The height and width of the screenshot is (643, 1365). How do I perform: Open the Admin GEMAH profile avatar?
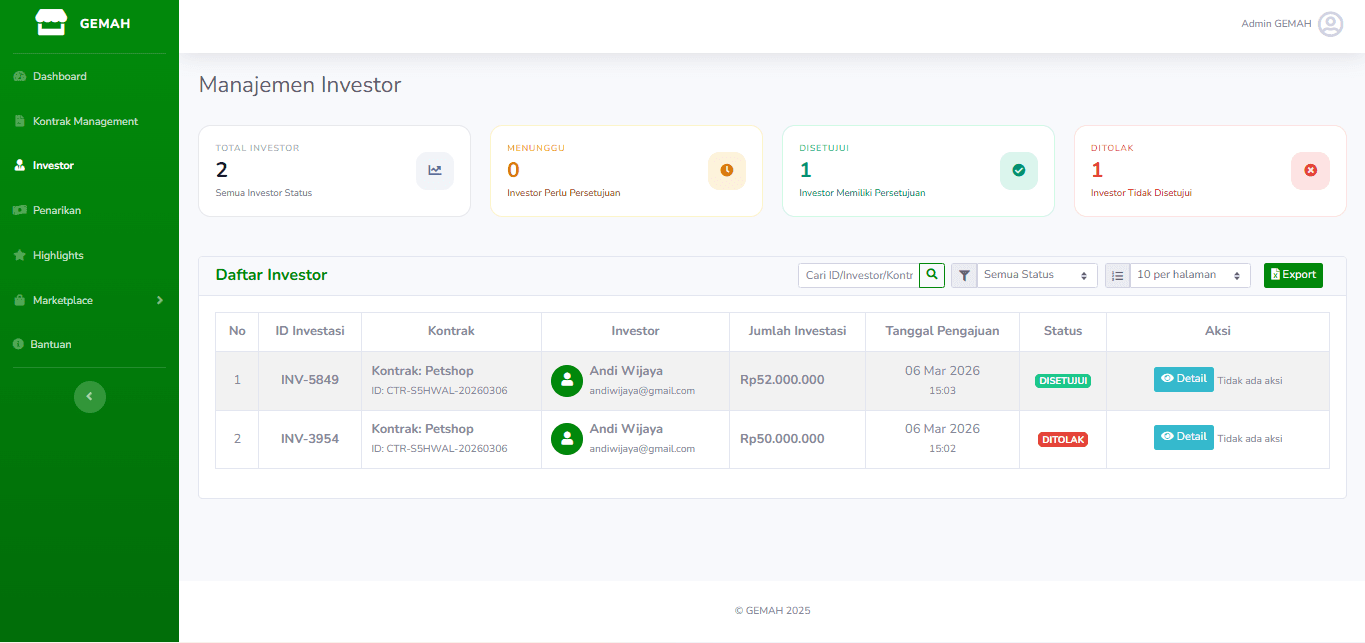(x=1330, y=24)
